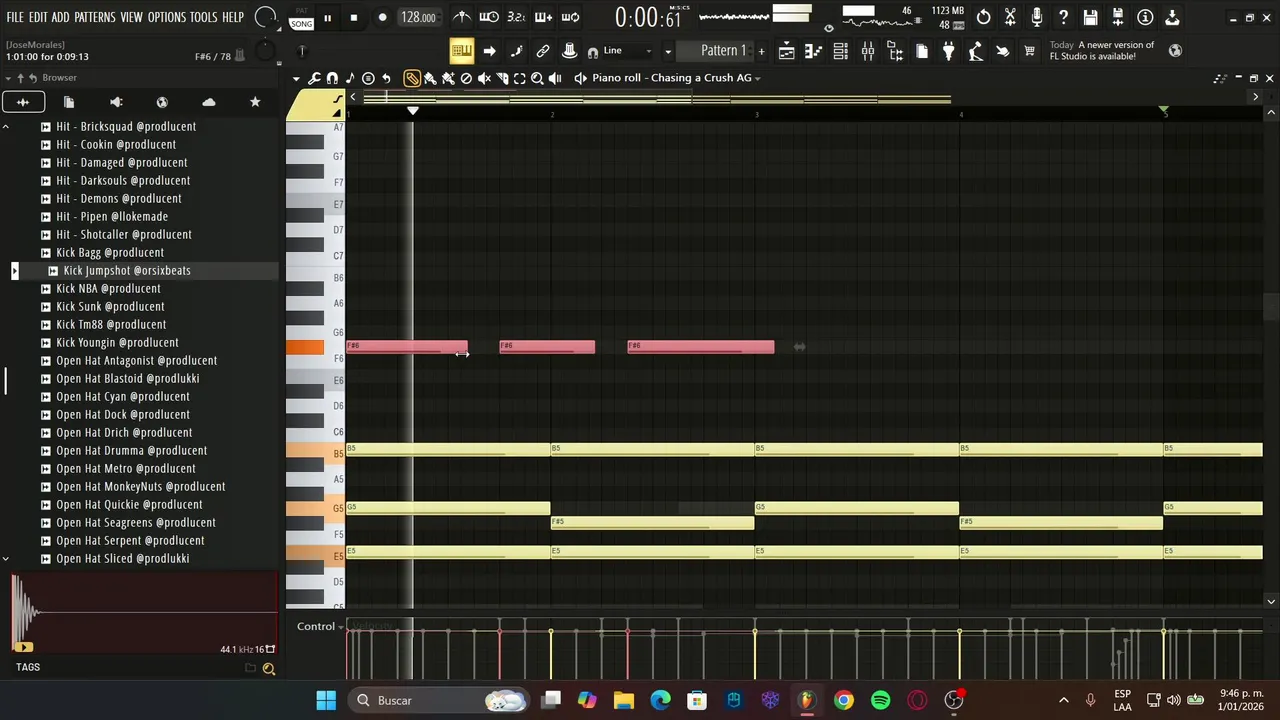This screenshot has width=1280, height=720.
Task: Open Browser options arrow menu
Action: click(8, 78)
